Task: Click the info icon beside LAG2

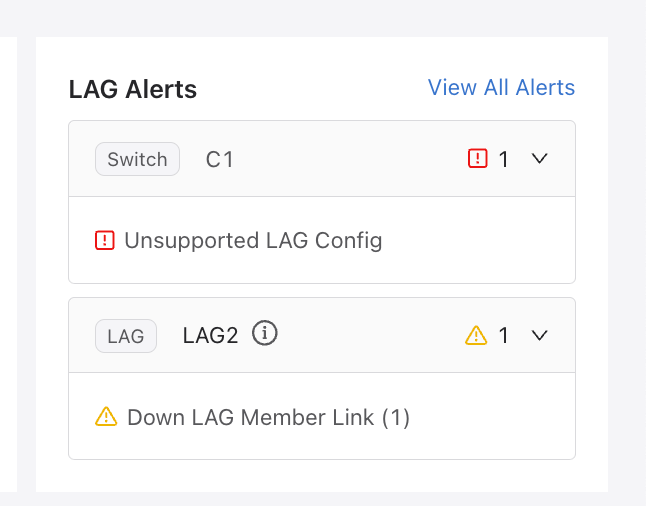Action: 264,333
